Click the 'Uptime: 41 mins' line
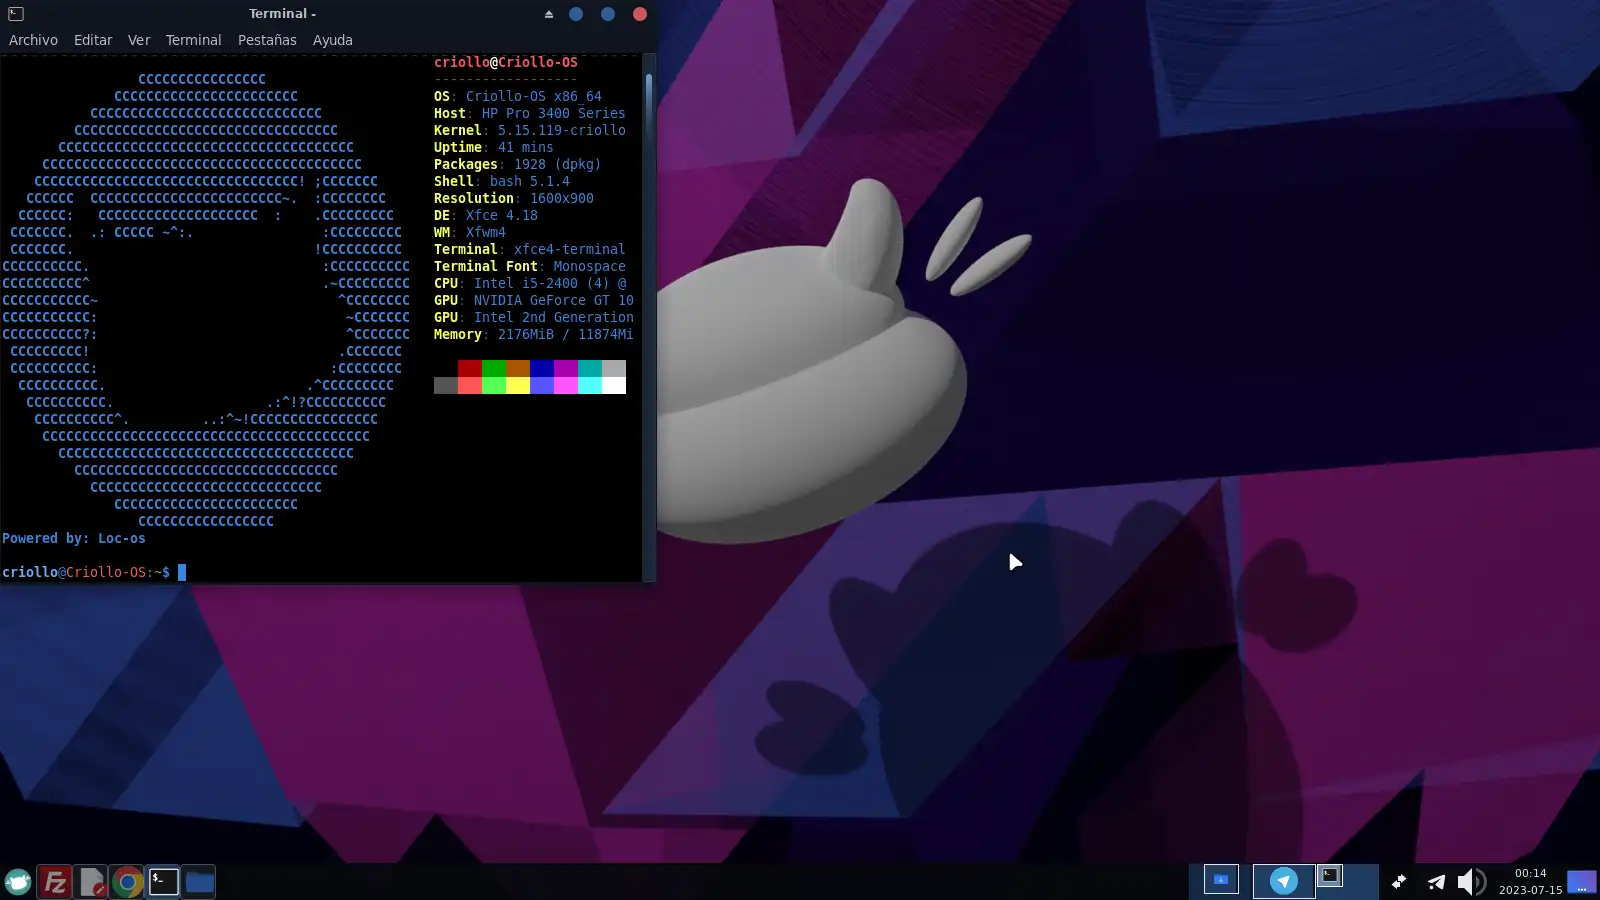Image resolution: width=1600 pixels, height=900 pixels. 494,147
